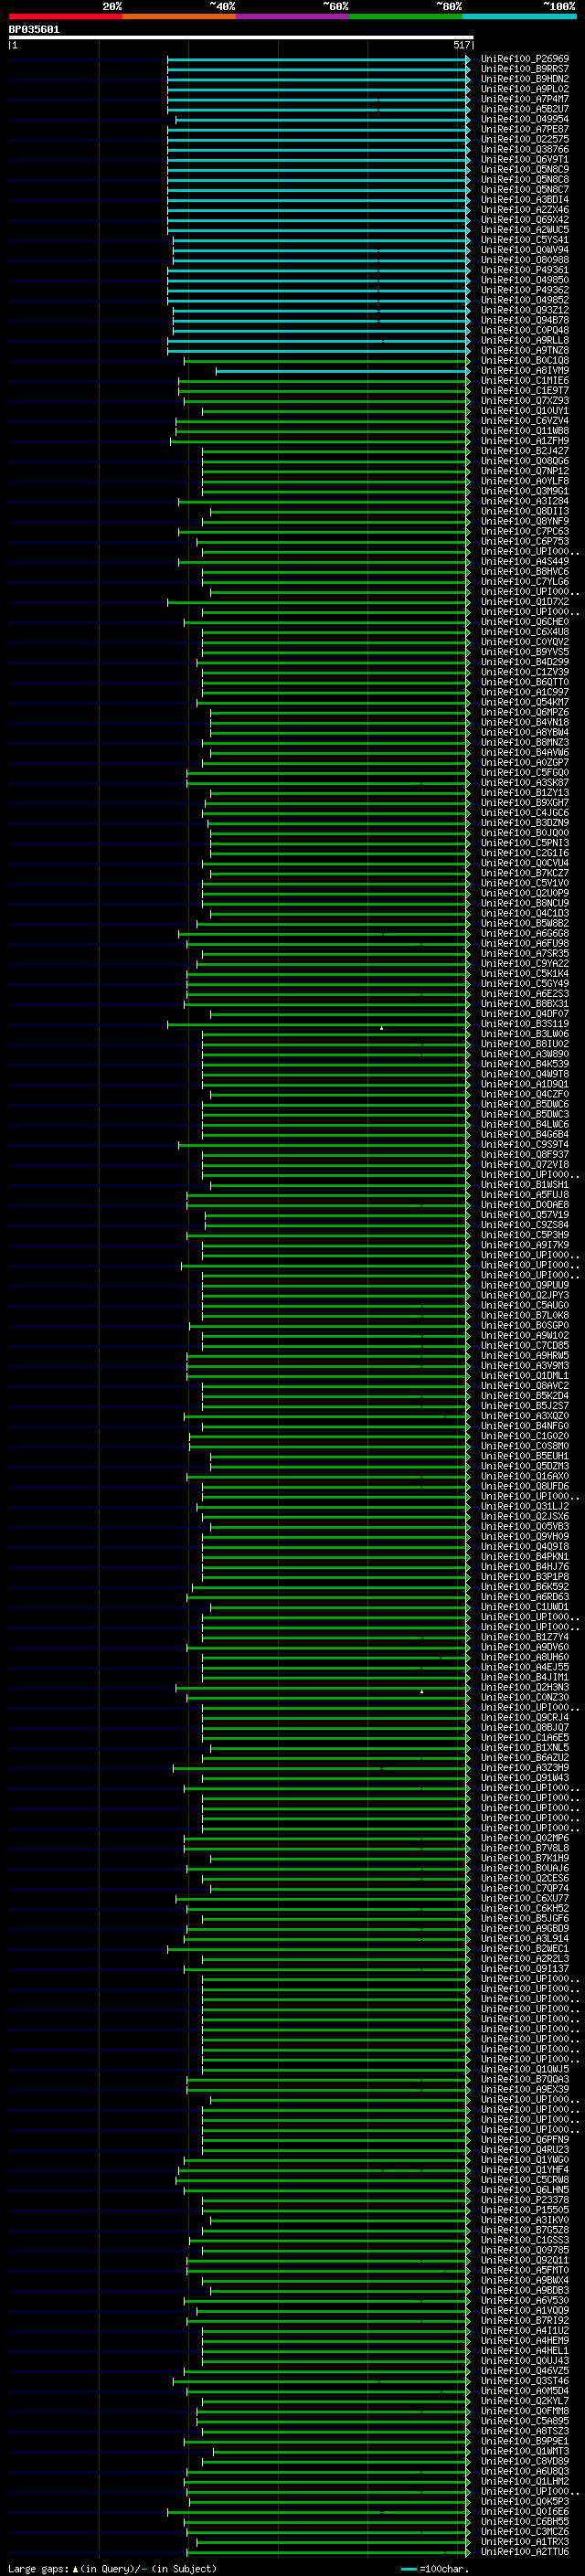Screen dimensions: 585x2576
Task: Open hit UniRef100_B8HVC6
Action: 525,571
